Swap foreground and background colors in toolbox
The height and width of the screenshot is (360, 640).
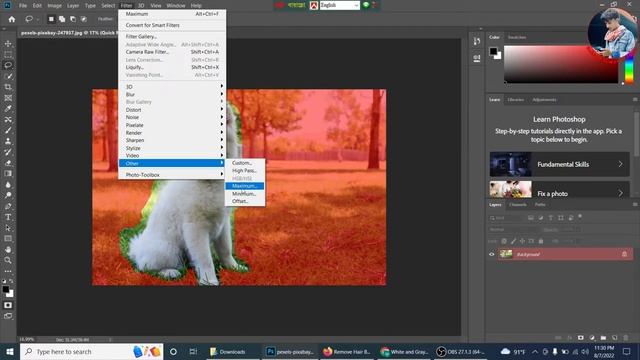(11, 281)
